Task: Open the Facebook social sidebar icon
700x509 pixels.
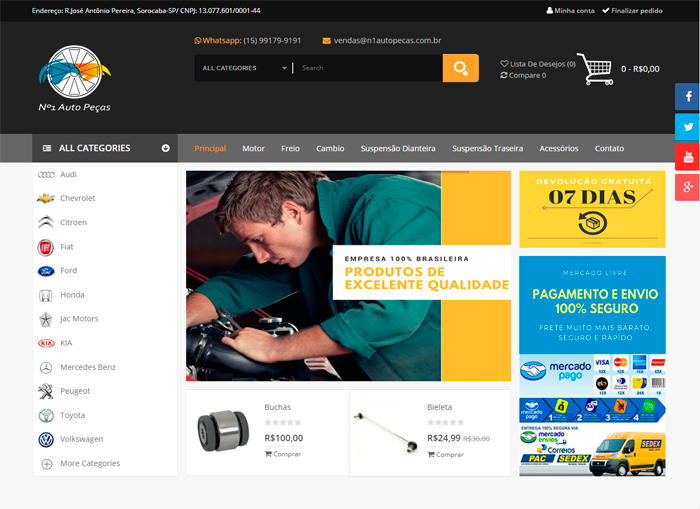Action: [x=687, y=97]
